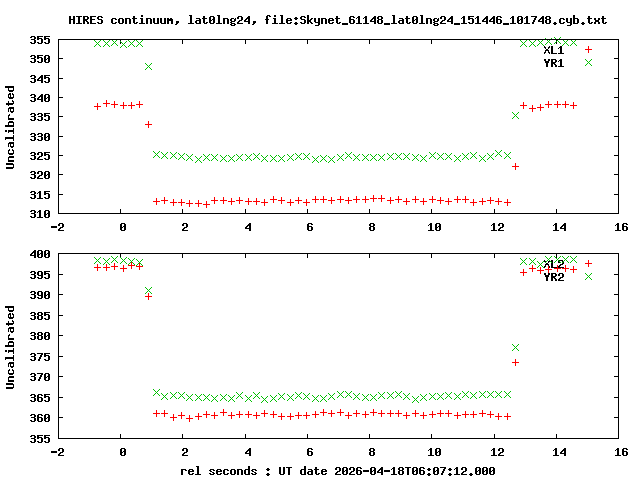
Task: Click the '-2' x-axis tick under top plot
Action: 58,227
